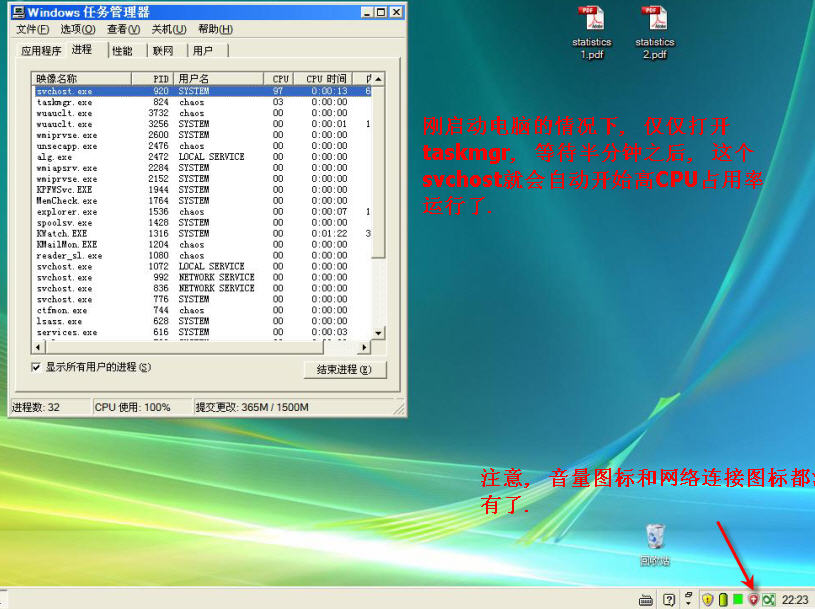Viewport: 815px width, 609px height.
Task: Select the svchost.exe row with PID 992
Action: [202, 277]
